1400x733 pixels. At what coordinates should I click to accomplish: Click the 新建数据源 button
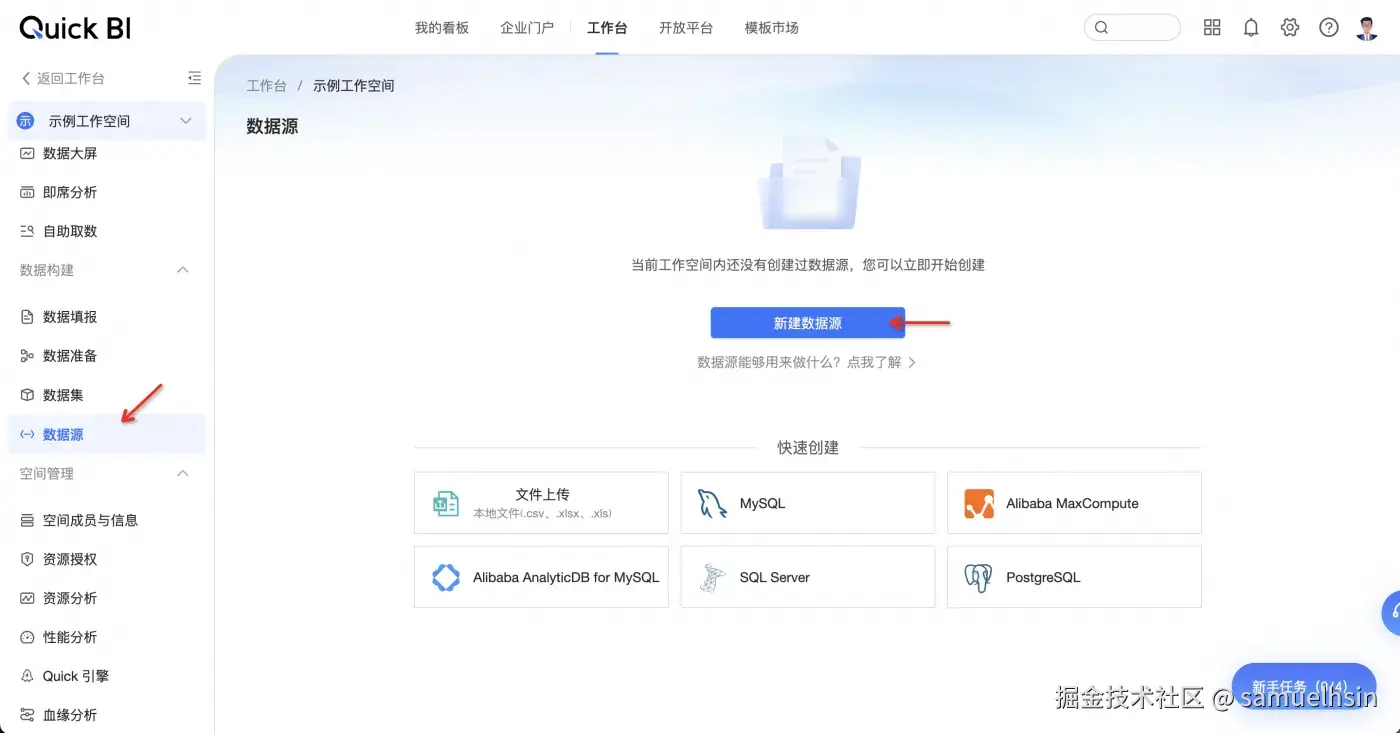(808, 323)
